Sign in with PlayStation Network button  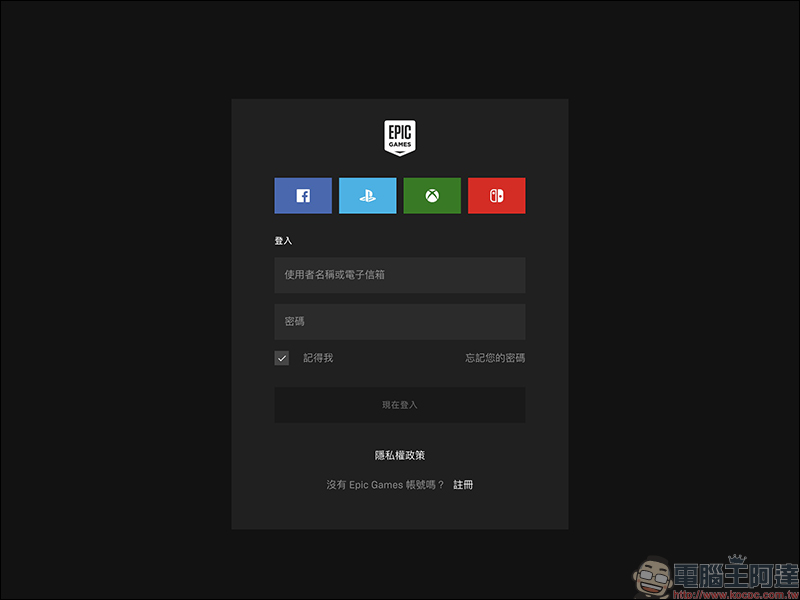[x=367, y=196]
